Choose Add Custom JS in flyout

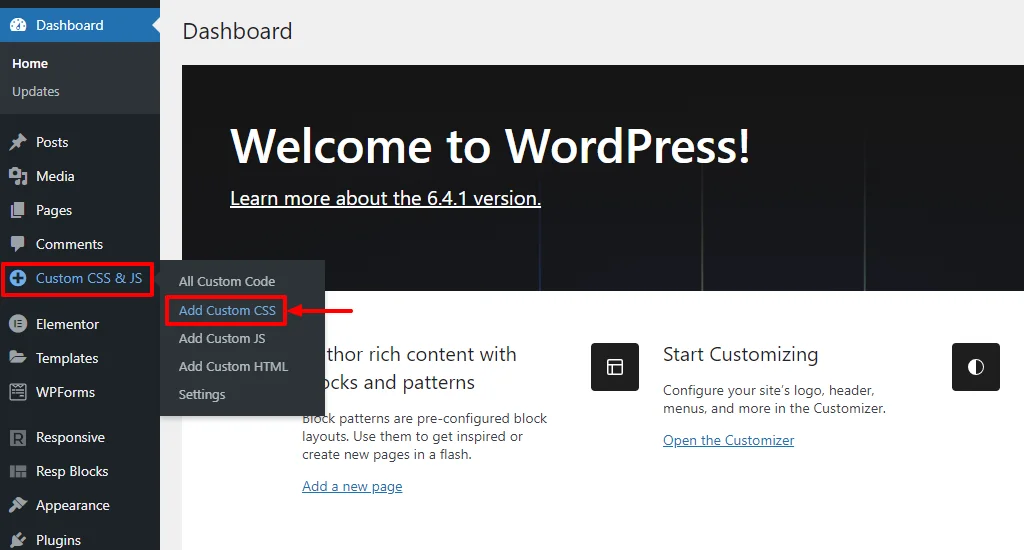pyautogui.click(x=222, y=338)
